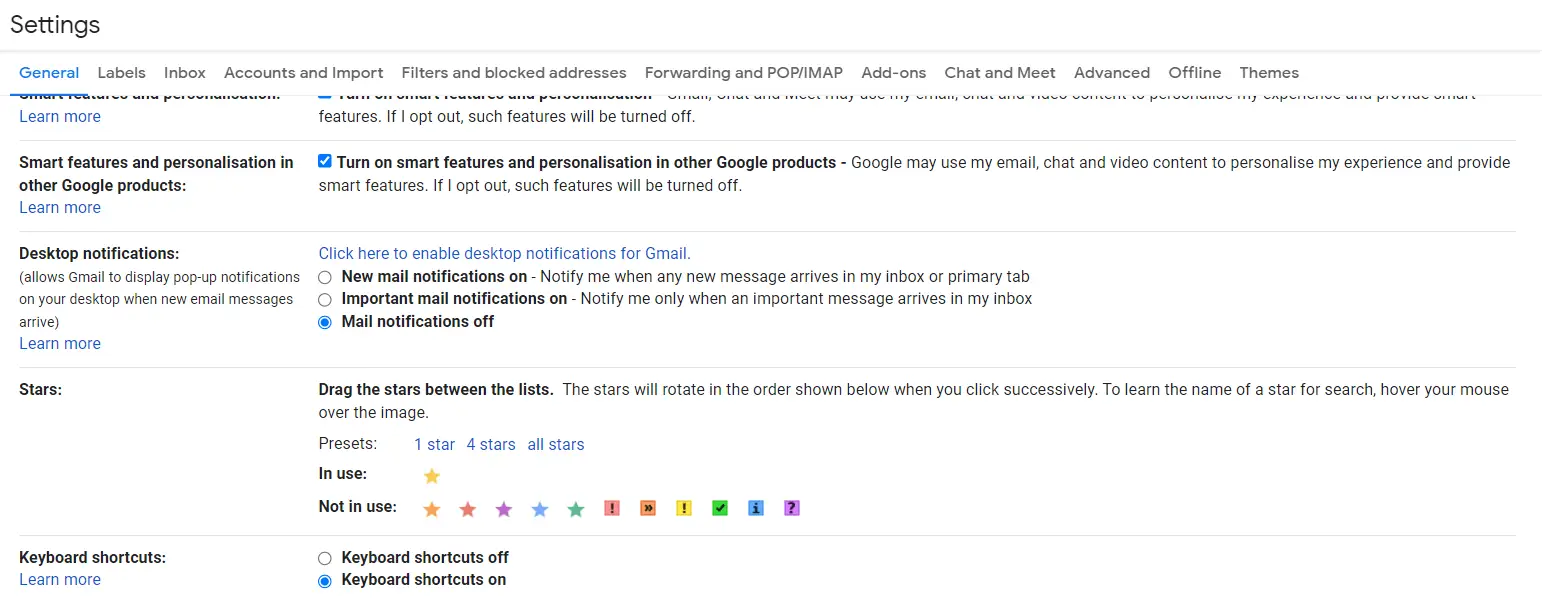This screenshot has width=1542, height=603.
Task: Click the green star icon
Action: (x=575, y=508)
